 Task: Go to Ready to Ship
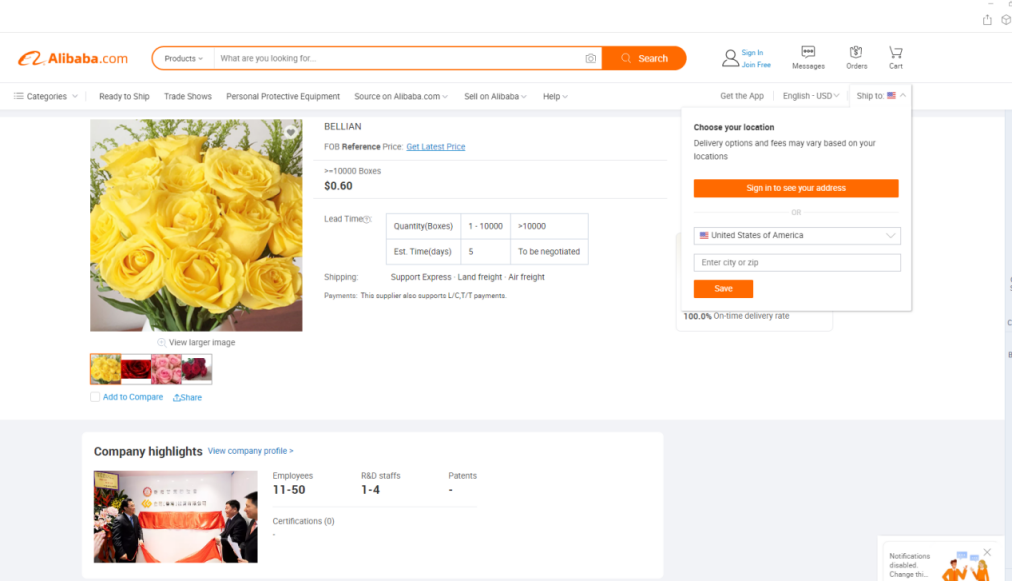coord(124,97)
